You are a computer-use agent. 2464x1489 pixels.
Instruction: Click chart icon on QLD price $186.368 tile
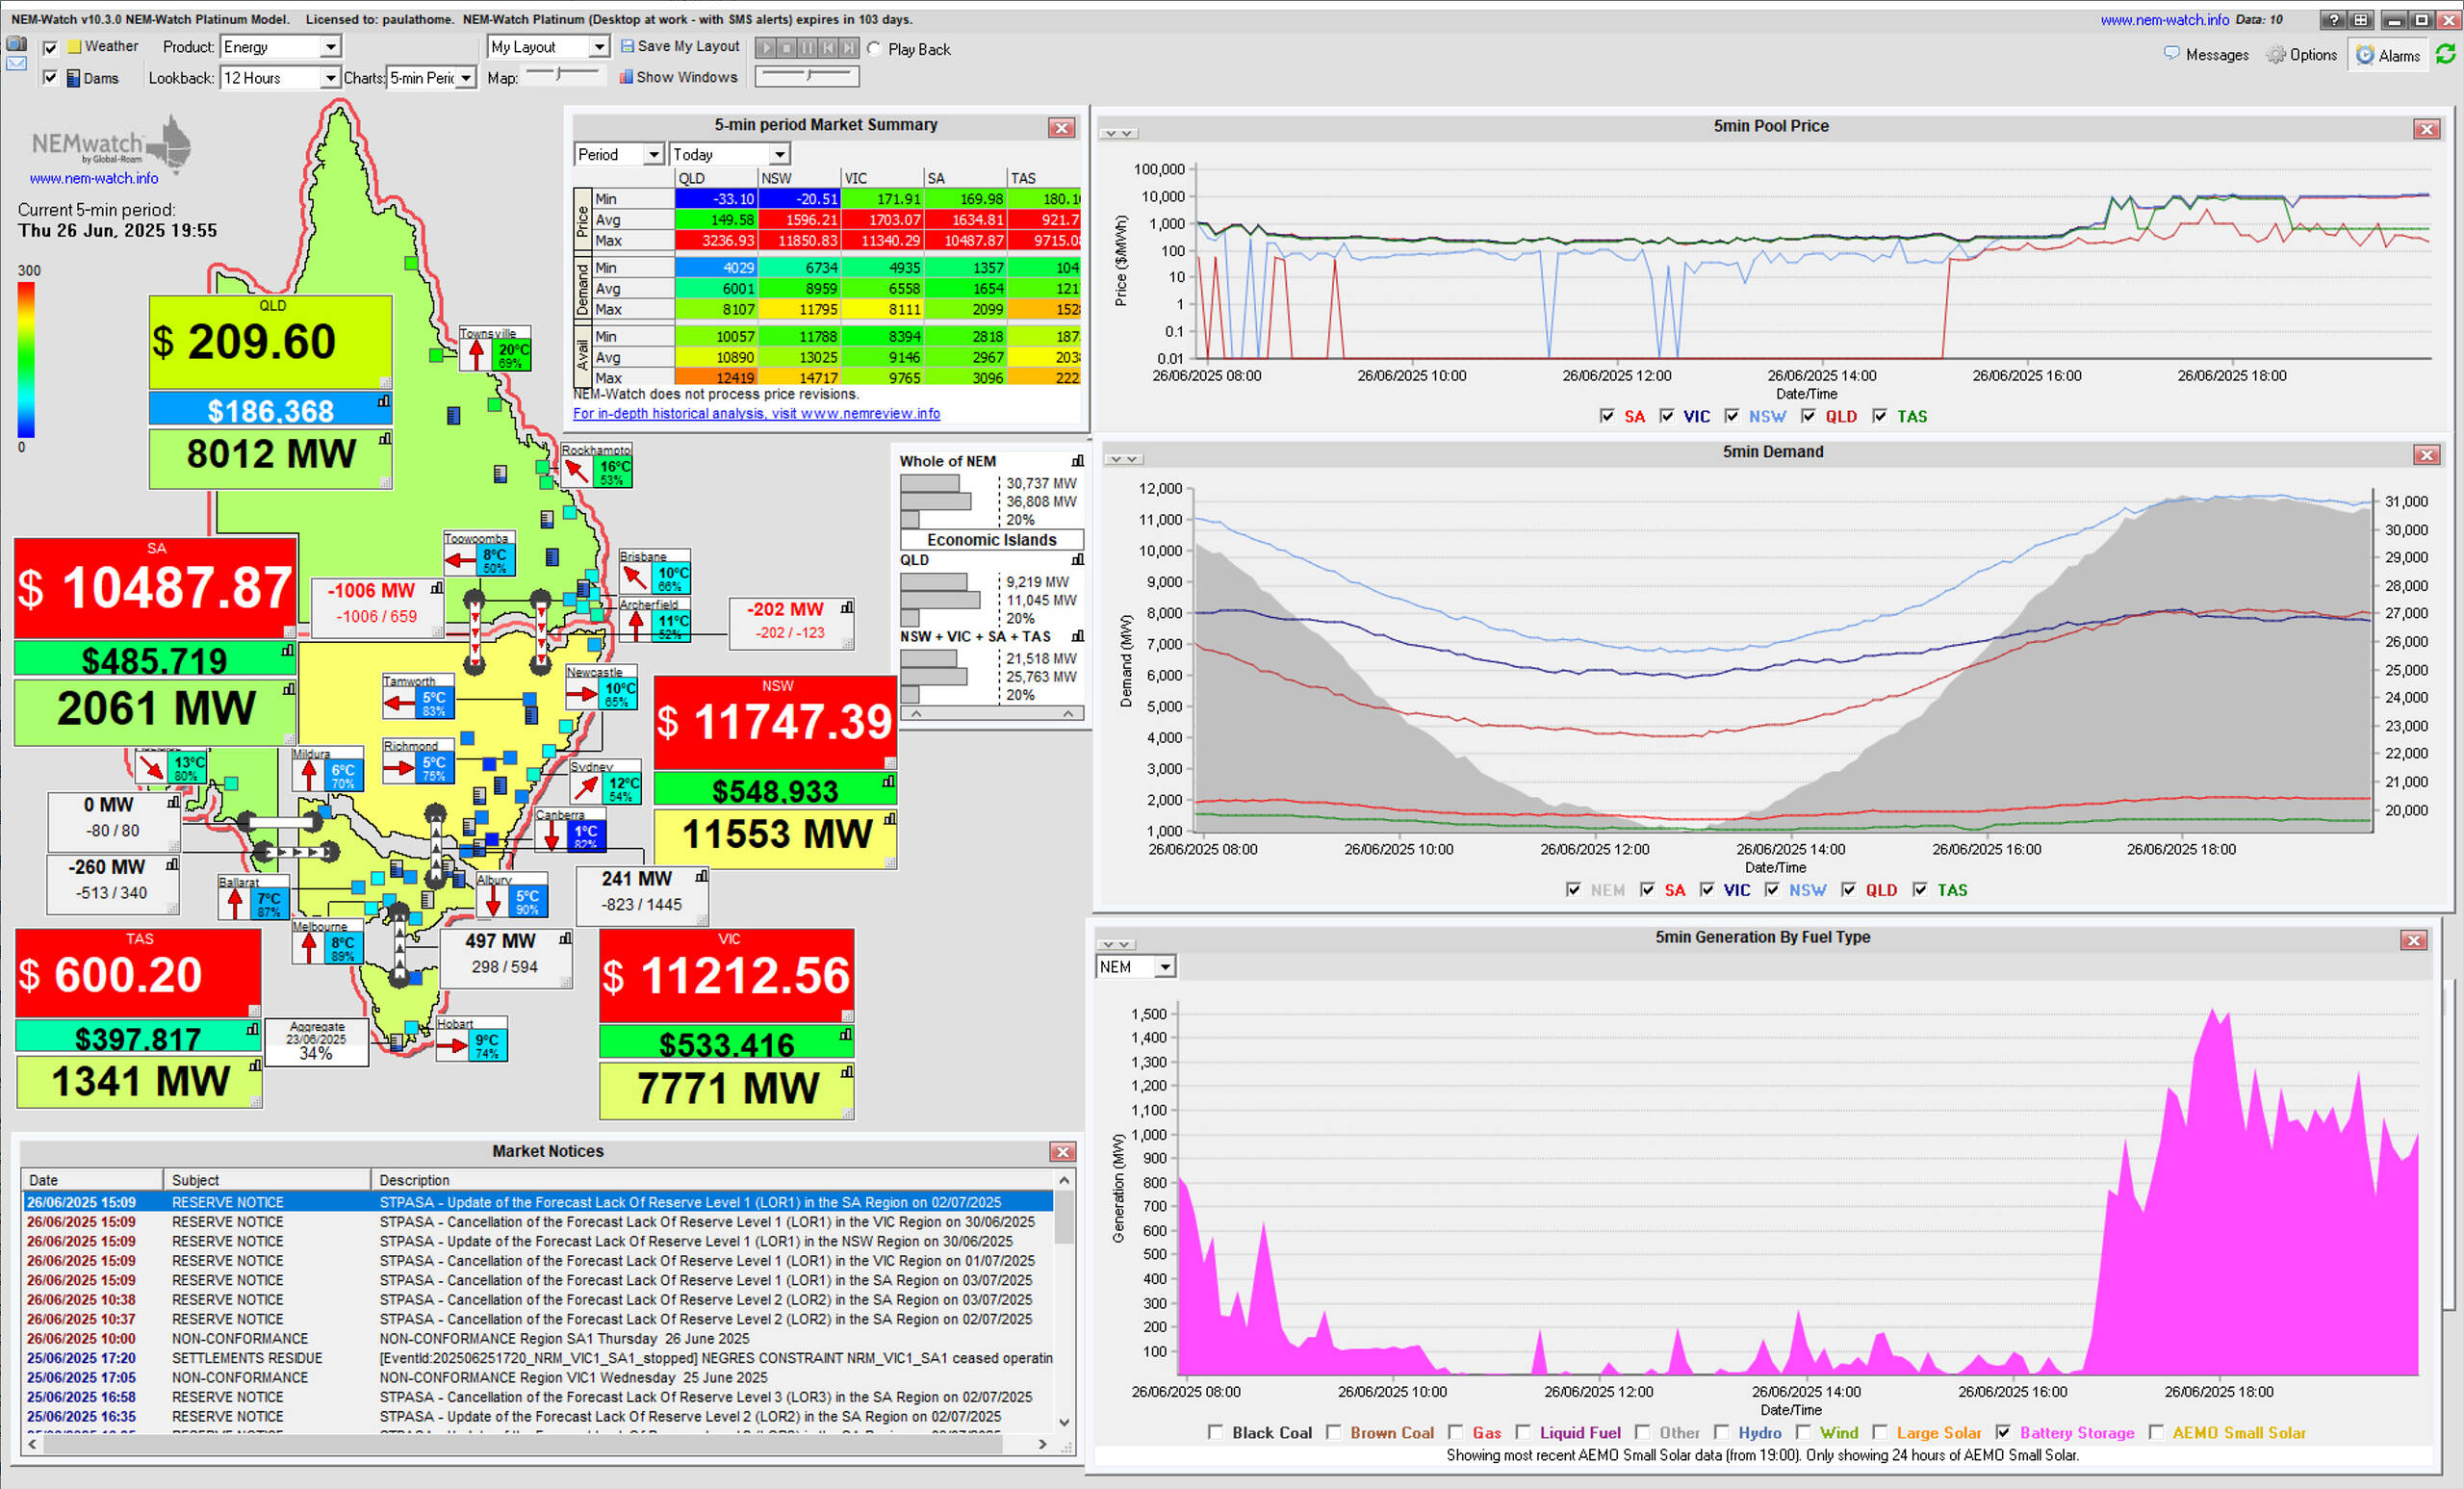pos(384,401)
